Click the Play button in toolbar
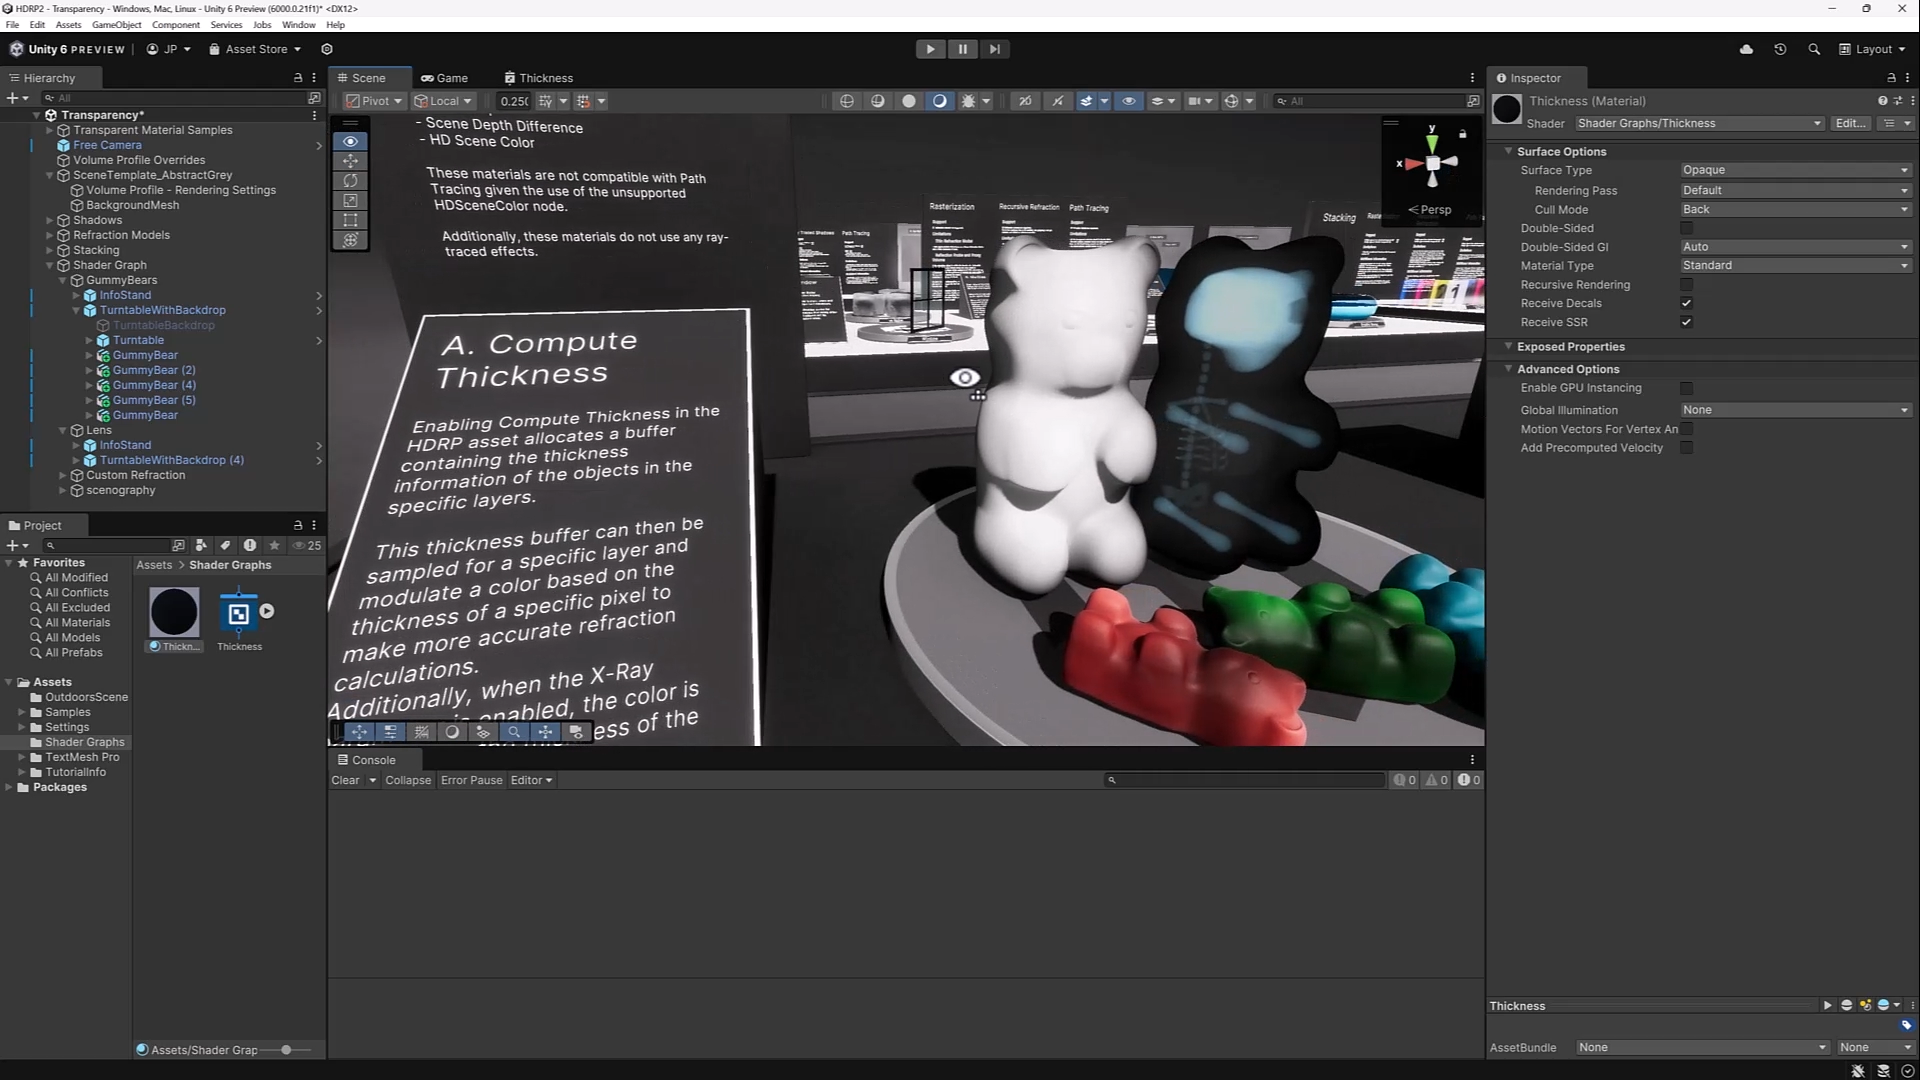 [x=930, y=49]
